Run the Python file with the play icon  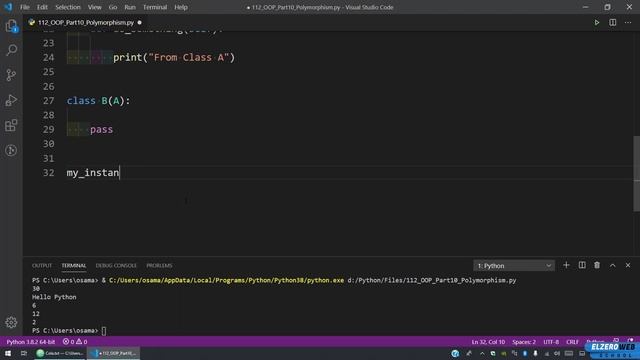(597, 22)
